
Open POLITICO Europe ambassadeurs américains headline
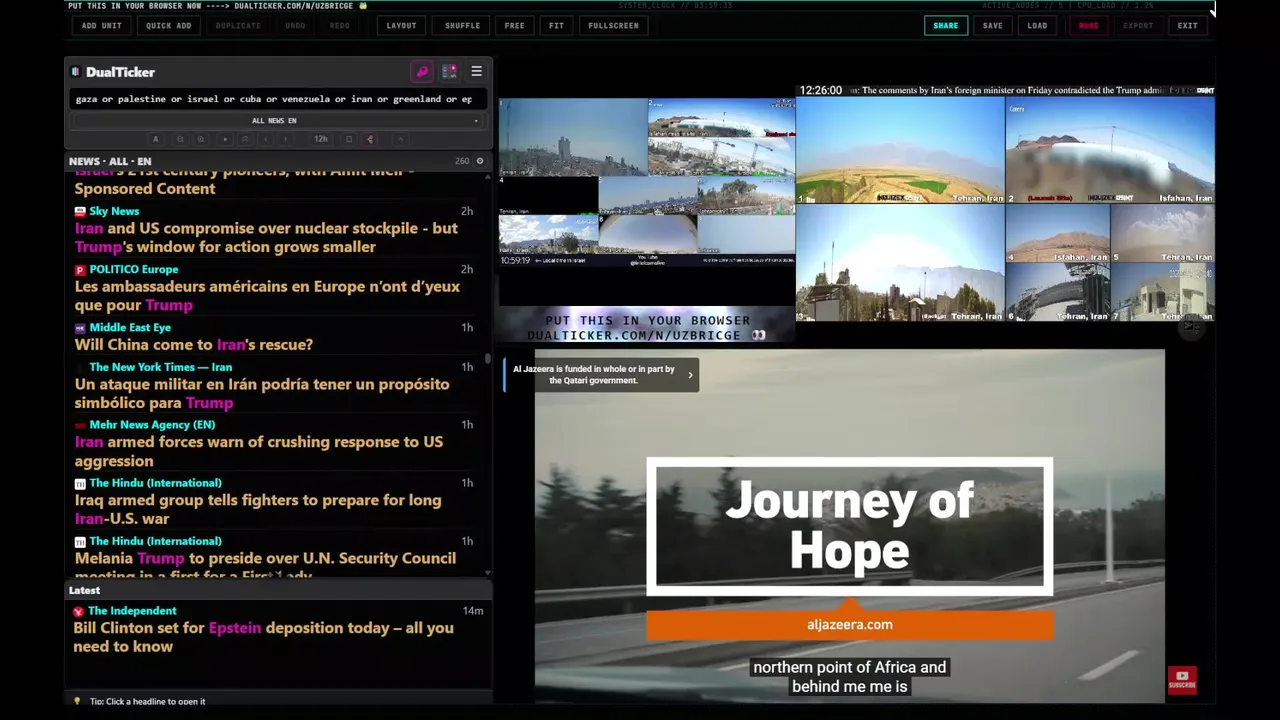tap(267, 296)
